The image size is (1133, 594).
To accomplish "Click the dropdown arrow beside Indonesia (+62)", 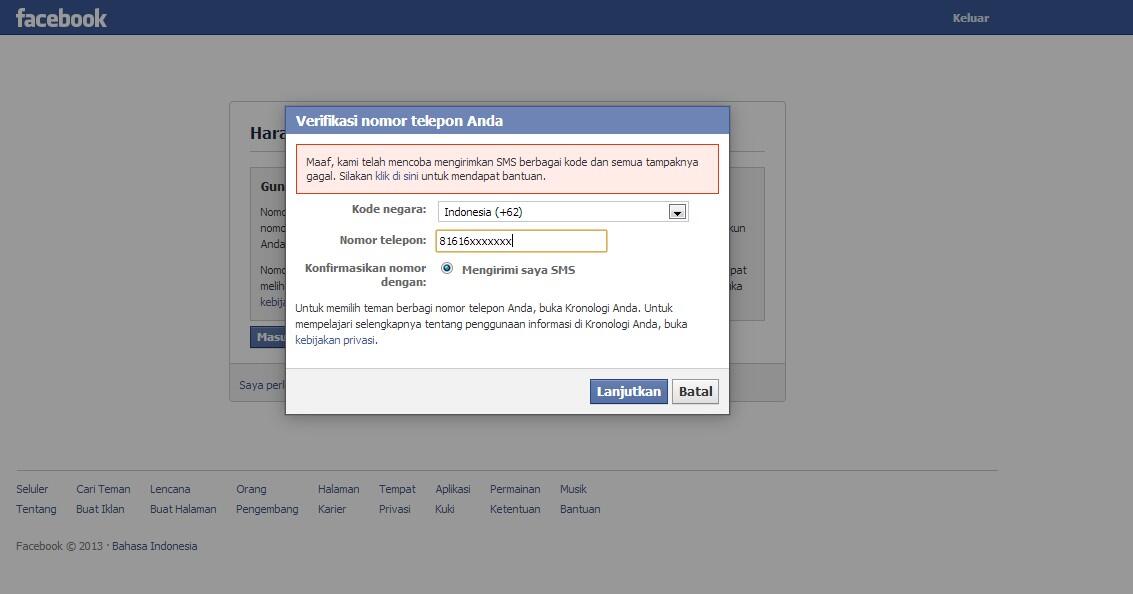I will pyautogui.click(x=677, y=212).
